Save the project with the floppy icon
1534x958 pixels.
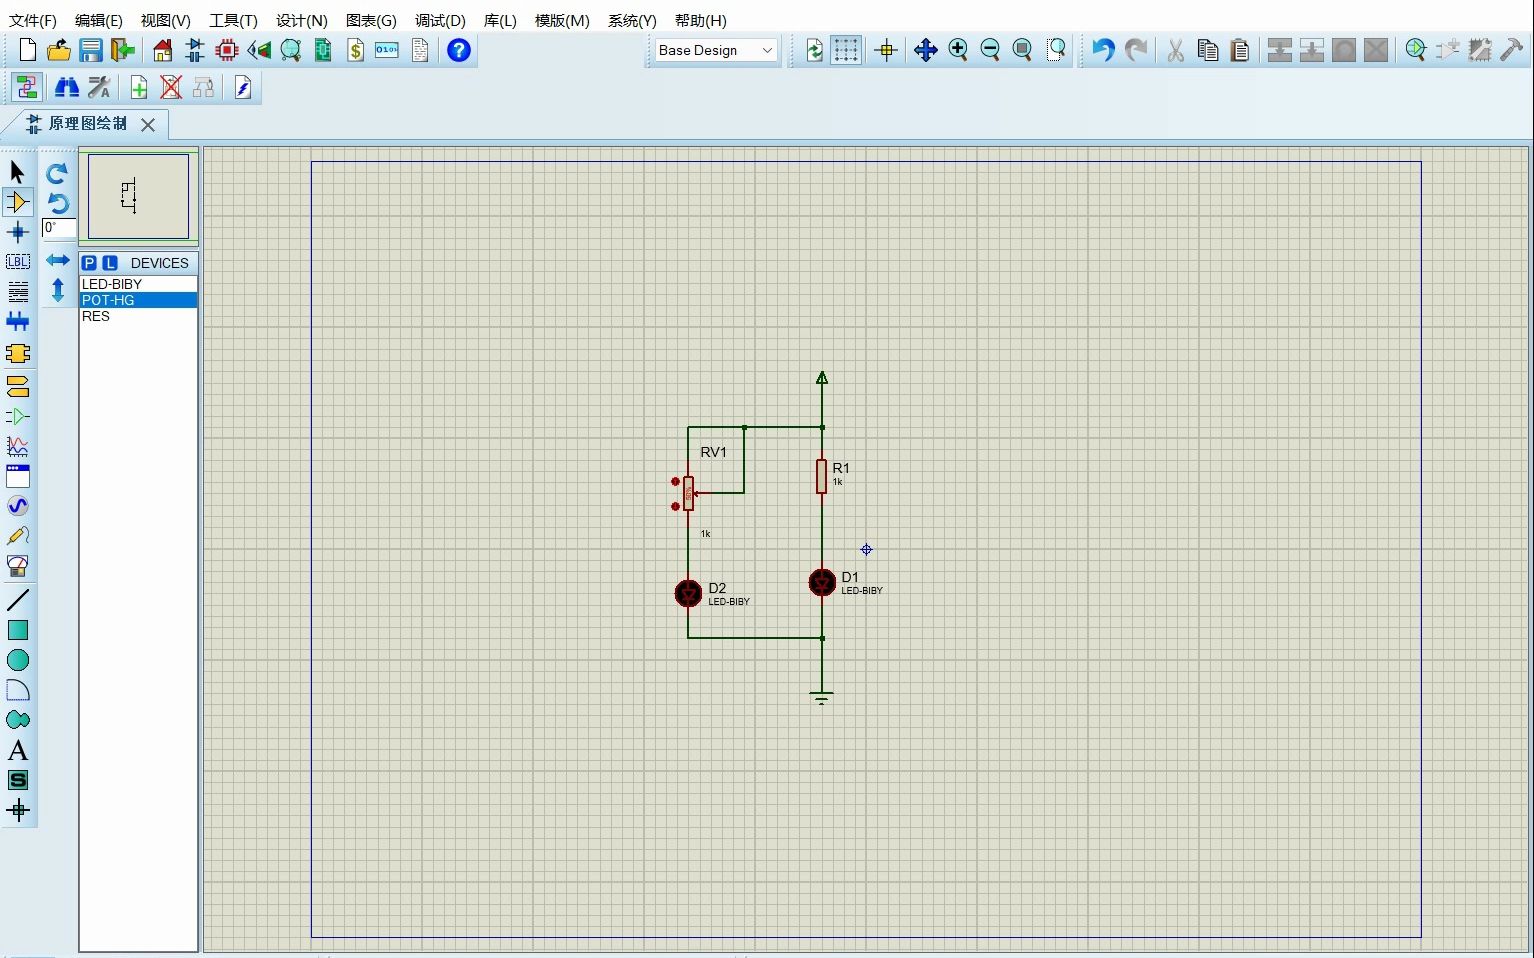[91, 50]
